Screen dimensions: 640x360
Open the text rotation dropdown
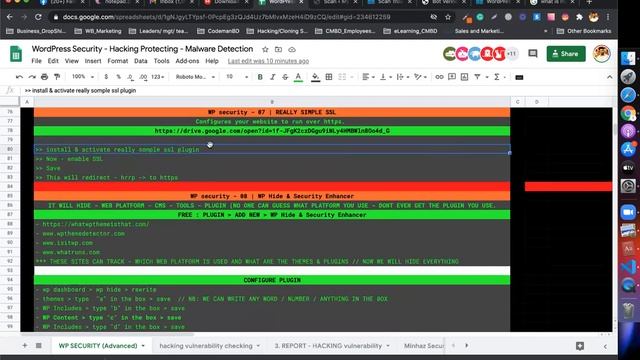tap(420, 77)
